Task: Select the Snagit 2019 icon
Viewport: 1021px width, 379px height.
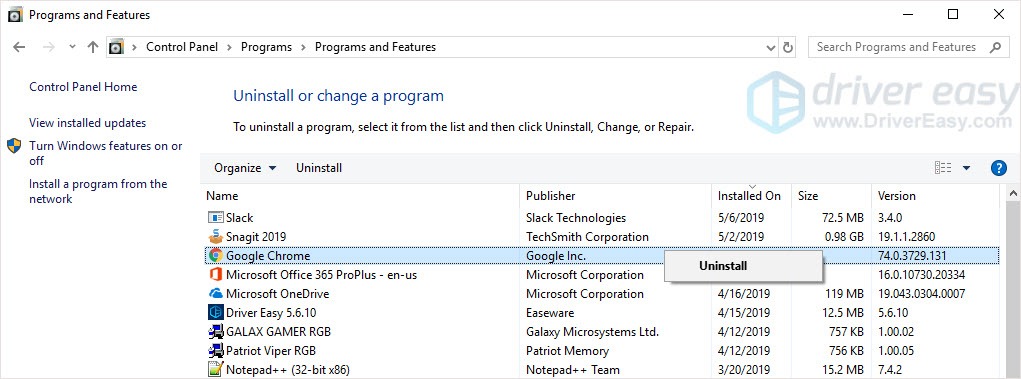Action: [216, 236]
